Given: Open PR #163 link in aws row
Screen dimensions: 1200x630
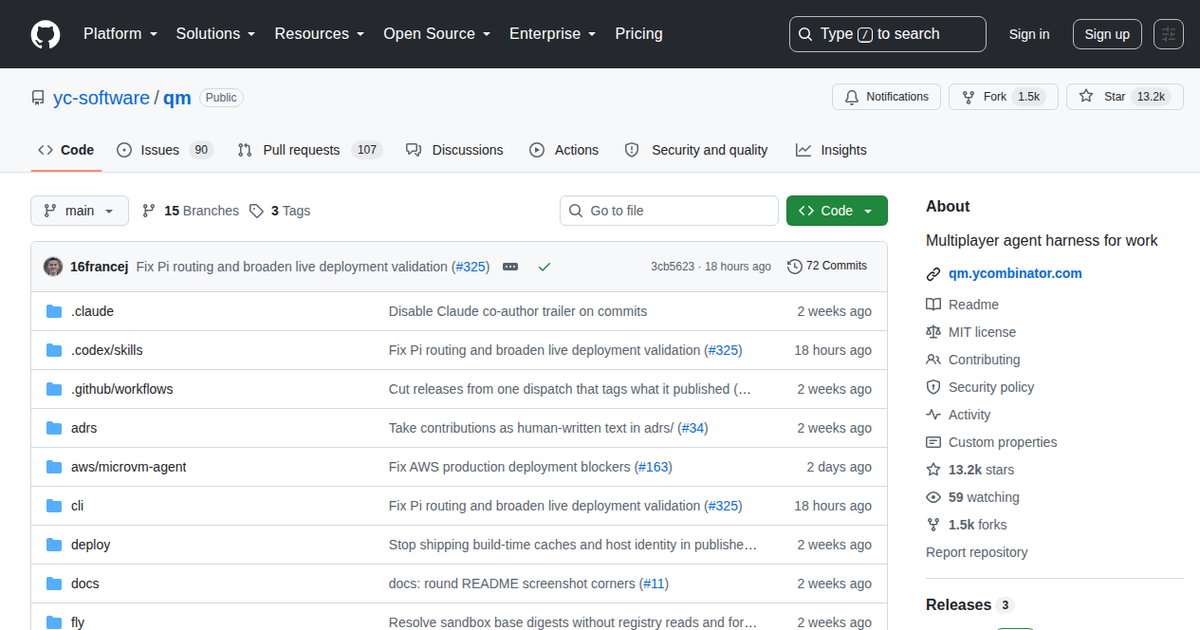Looking at the screenshot, I should 653,467.
